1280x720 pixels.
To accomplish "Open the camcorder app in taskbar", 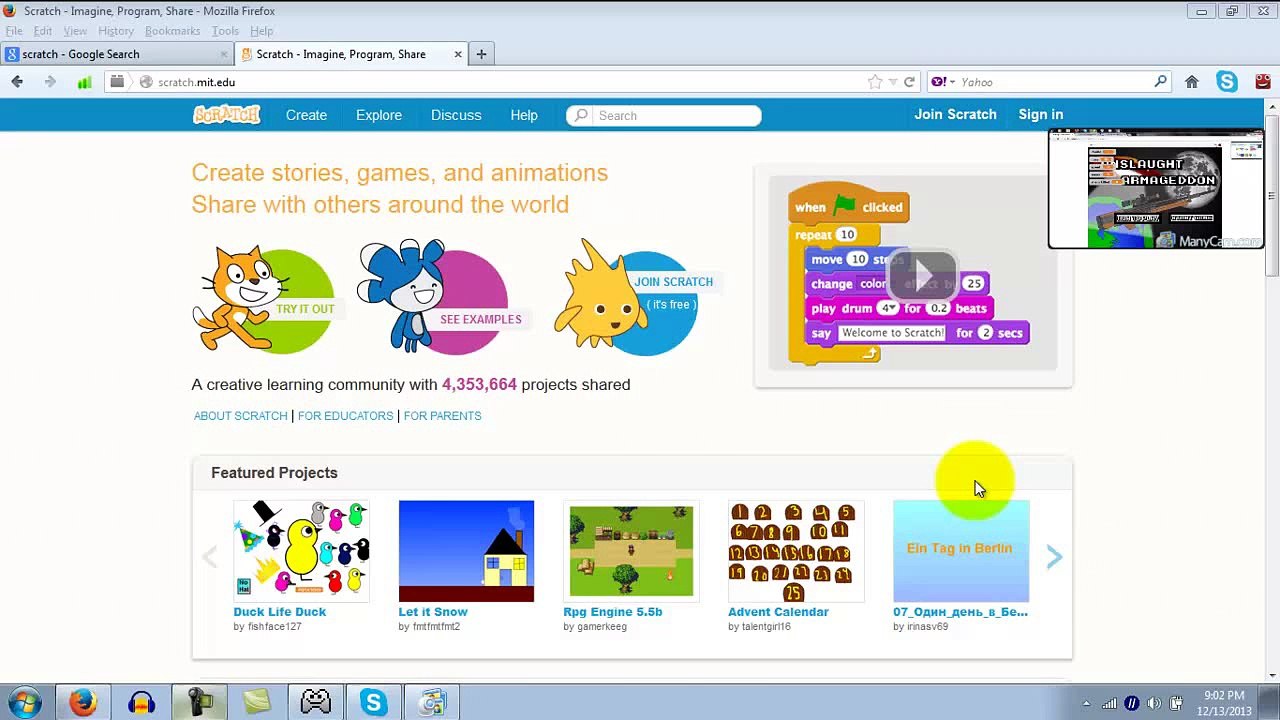I will click(199, 703).
